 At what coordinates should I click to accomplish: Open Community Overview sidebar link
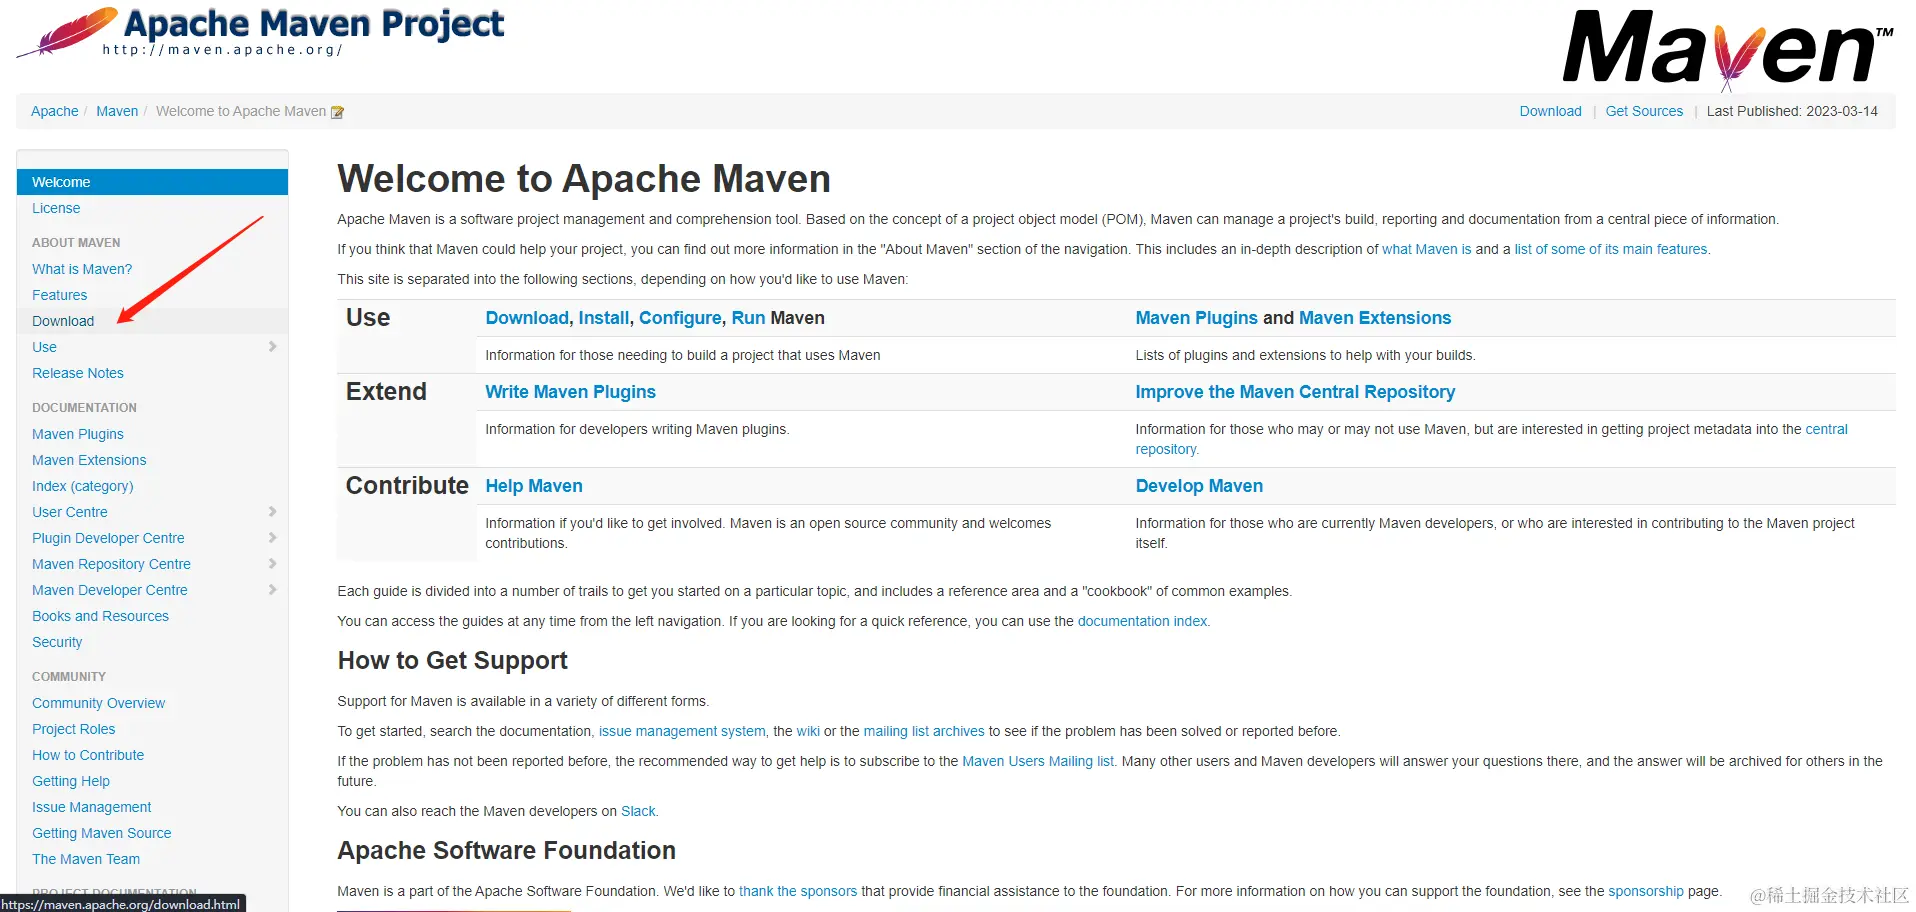click(98, 703)
